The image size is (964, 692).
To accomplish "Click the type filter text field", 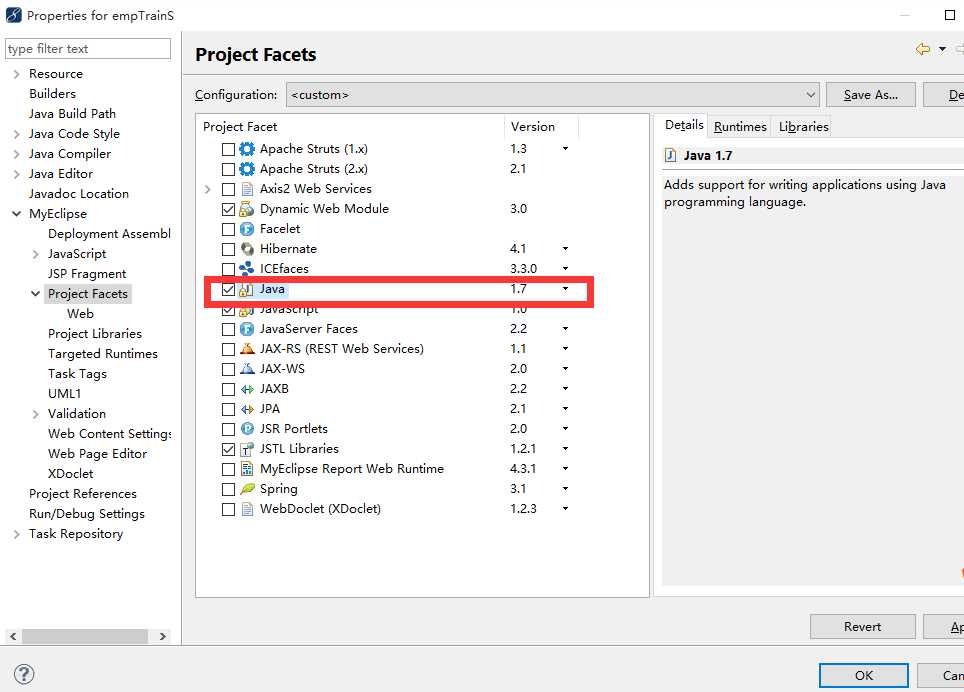I will (88, 49).
